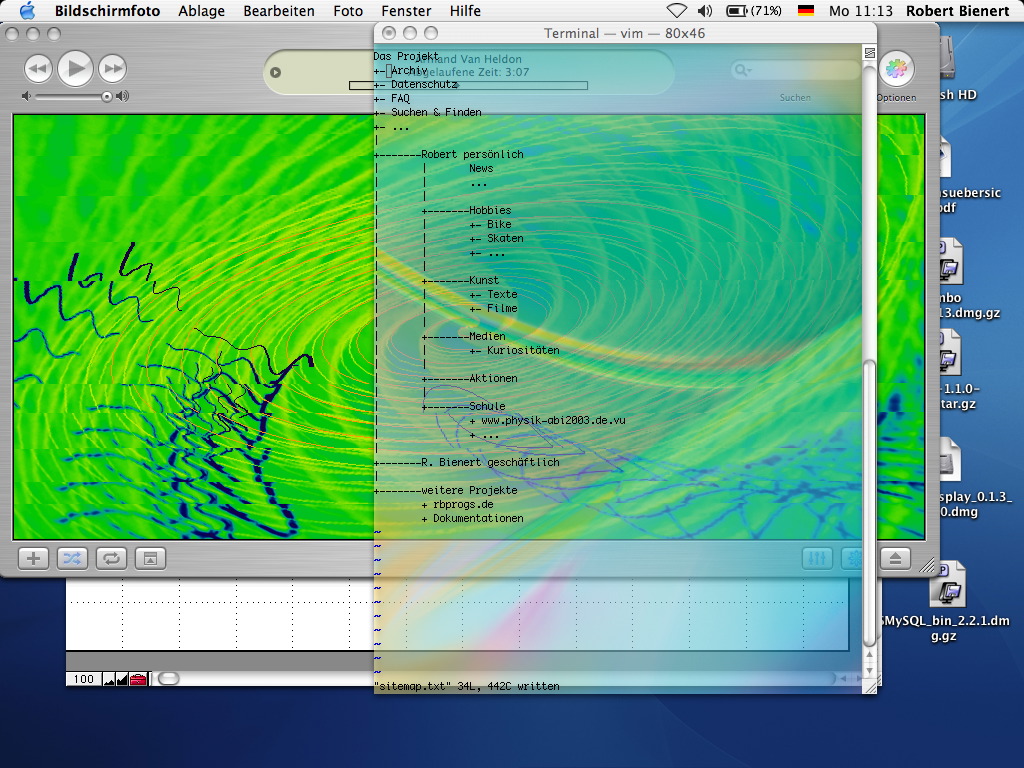Screen dimensions: 1024x768
Task: Seek within the iTunes track progress bar
Action: (x=468, y=86)
